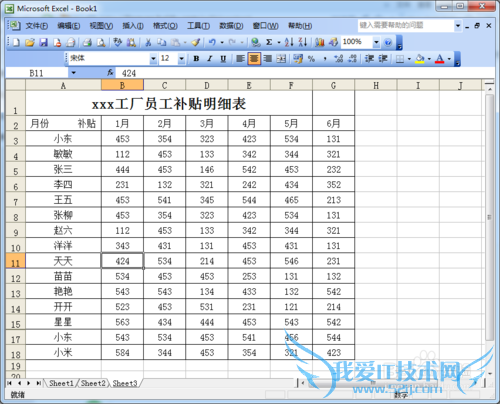Toggle align right

tap(267, 59)
